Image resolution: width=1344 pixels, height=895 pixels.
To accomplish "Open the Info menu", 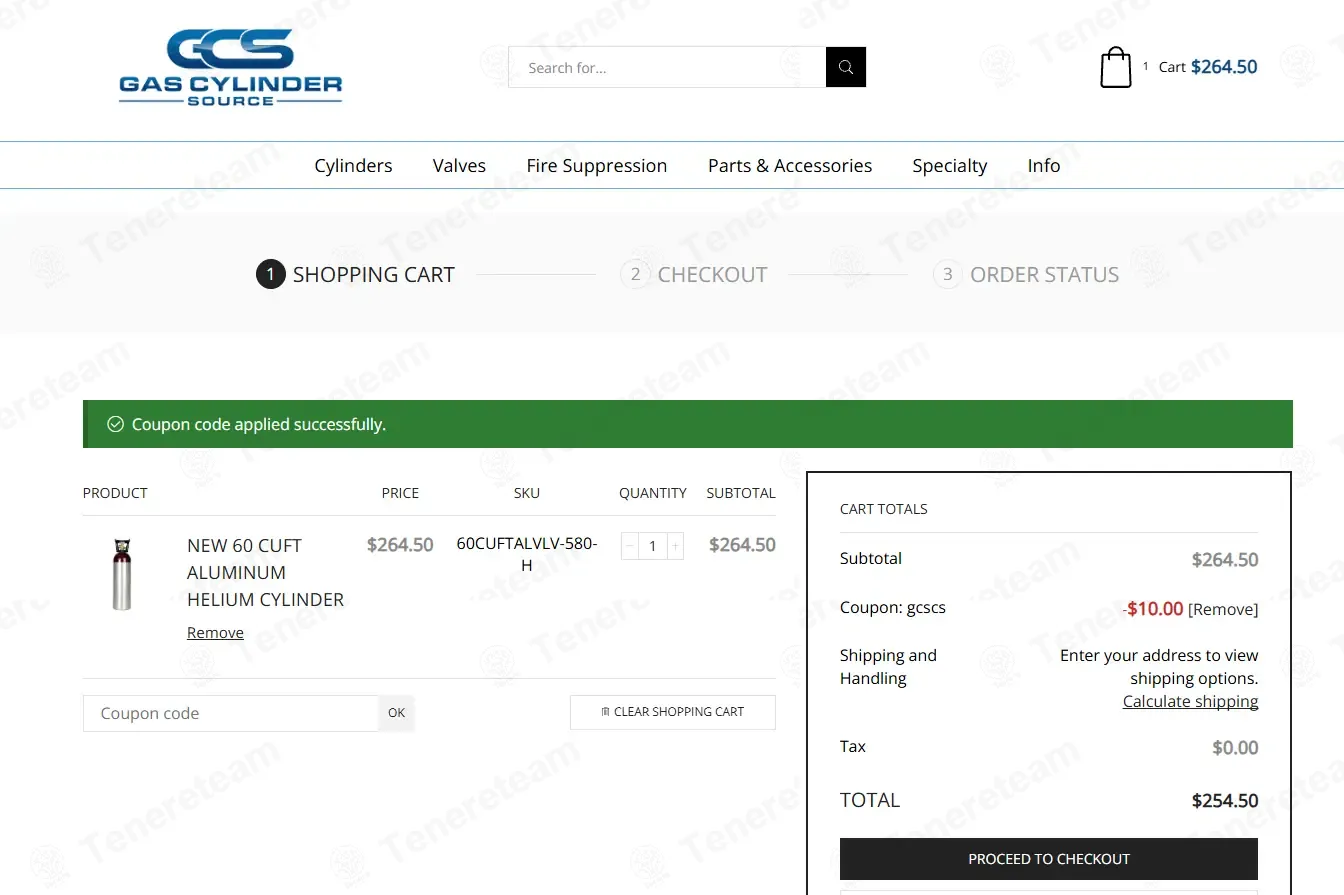I will [1044, 166].
